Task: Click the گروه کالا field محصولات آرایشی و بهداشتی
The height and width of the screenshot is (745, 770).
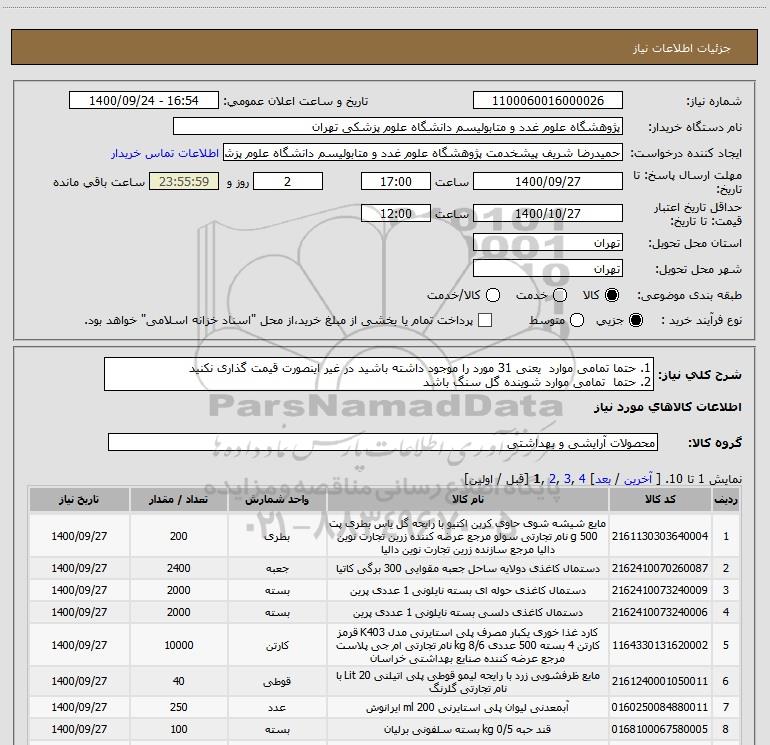Action: (383, 442)
